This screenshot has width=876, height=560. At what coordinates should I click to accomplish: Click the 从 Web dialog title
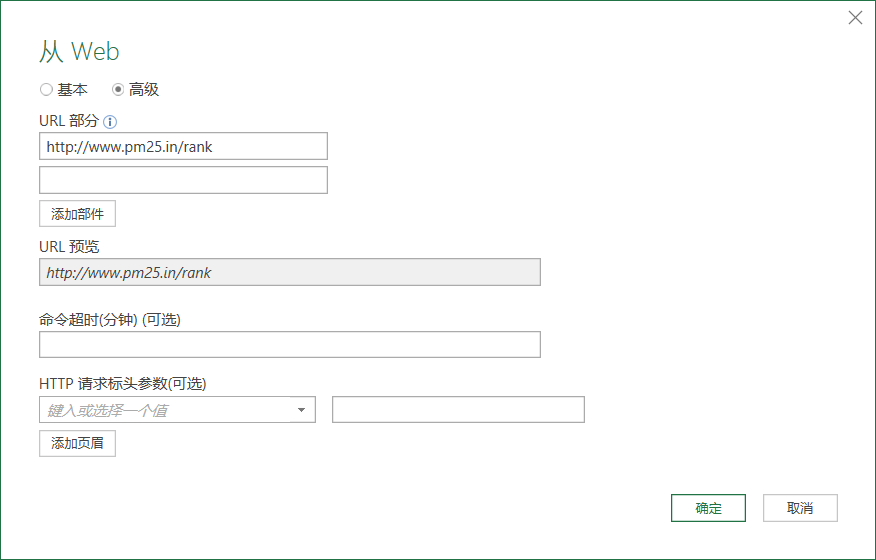(x=79, y=52)
